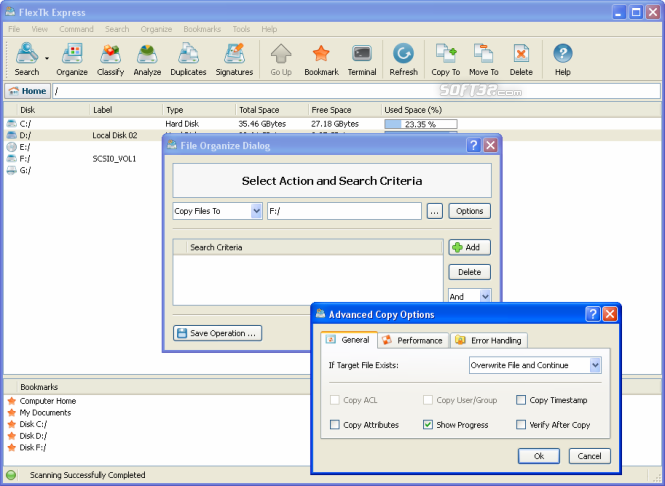Start the Duplicates finder
This screenshot has height=486, width=665.
tap(188, 59)
